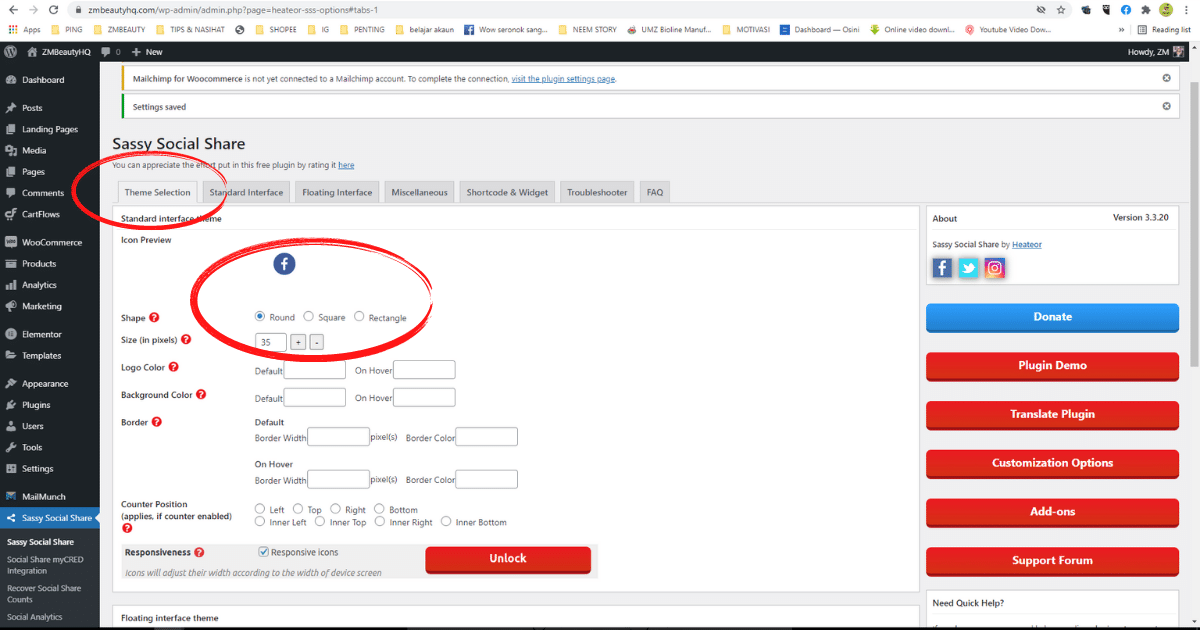Image resolution: width=1200 pixels, height=630 pixels.
Task: Click the Facebook icon in Icon Preview
Action: pyautogui.click(x=284, y=264)
